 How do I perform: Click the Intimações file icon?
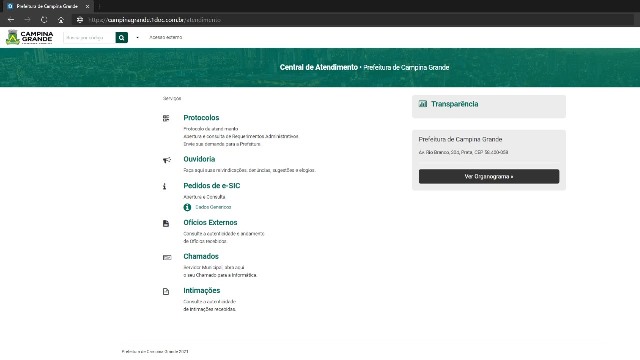[x=166, y=291]
